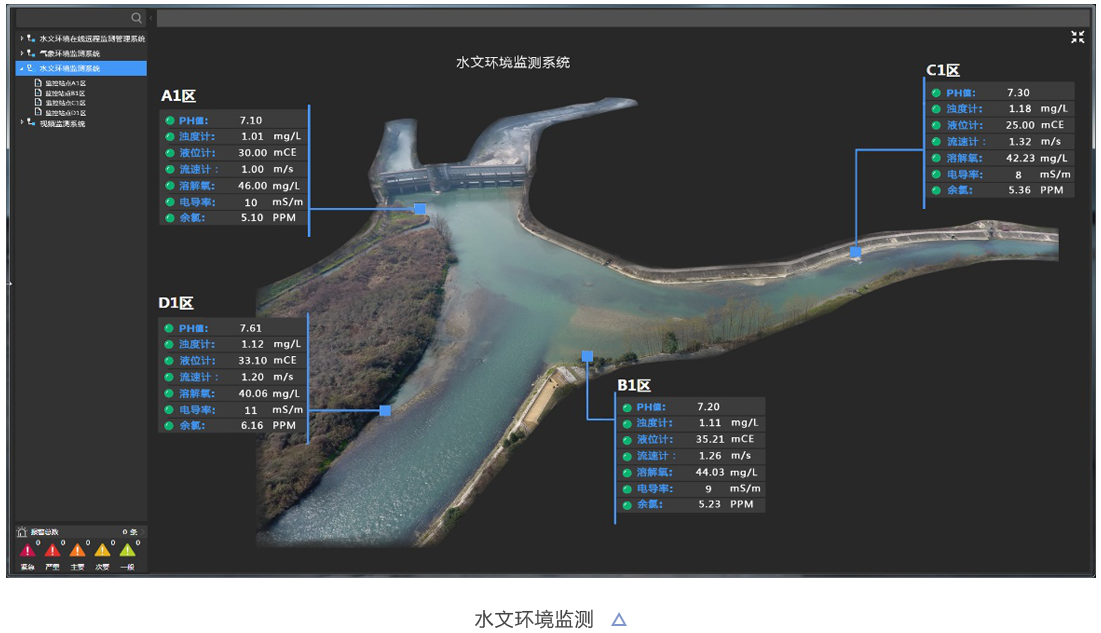The height and width of the screenshot is (633, 1101).
Task: Expand the 气象环境监测系统 tree node
Action: point(21,53)
